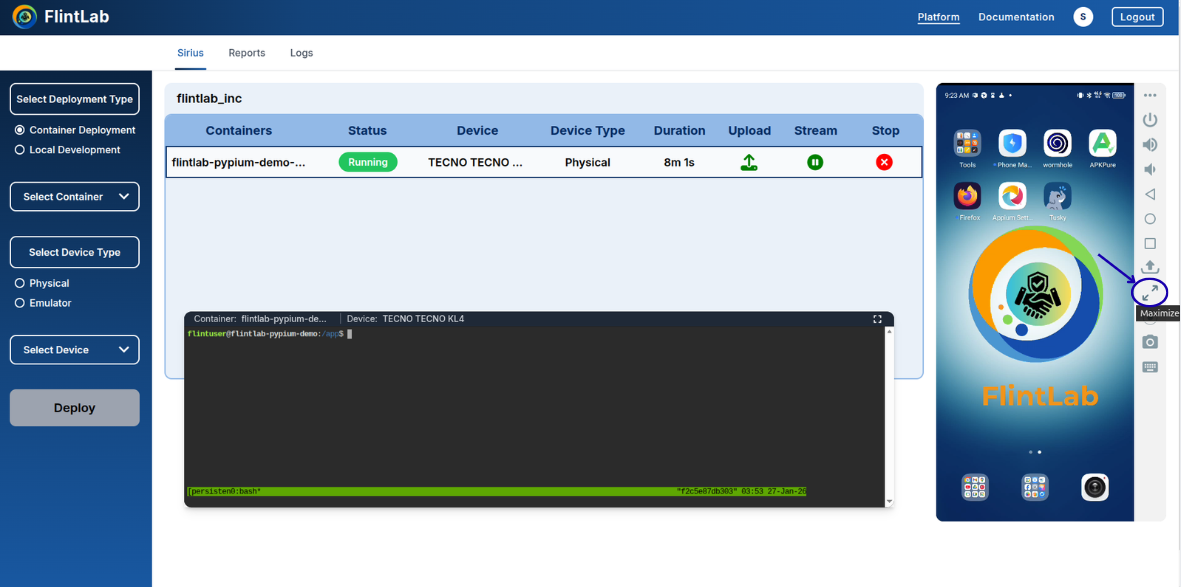1181x587 pixels.
Task: Tap the device Power button icon
Action: click(x=1149, y=120)
